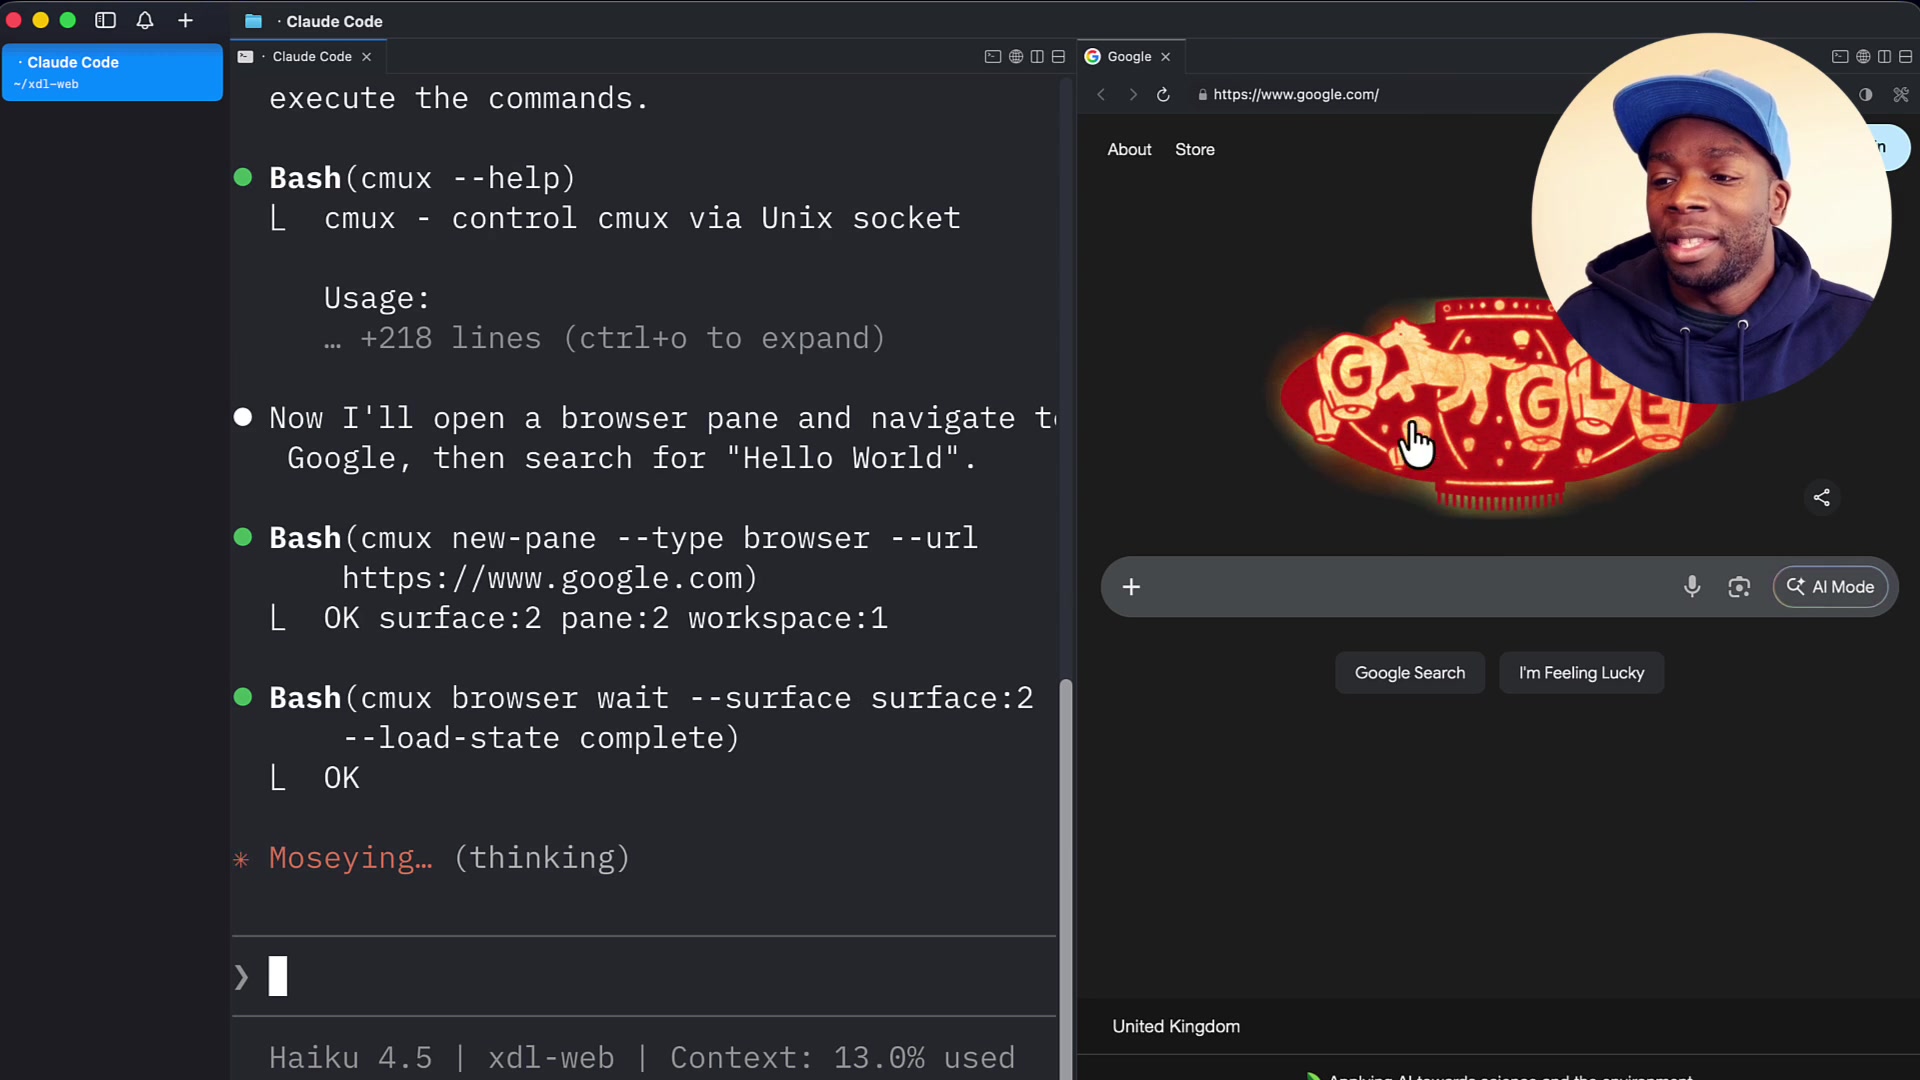Open the notifications bell
The height and width of the screenshot is (1080, 1920).
pos(145,20)
